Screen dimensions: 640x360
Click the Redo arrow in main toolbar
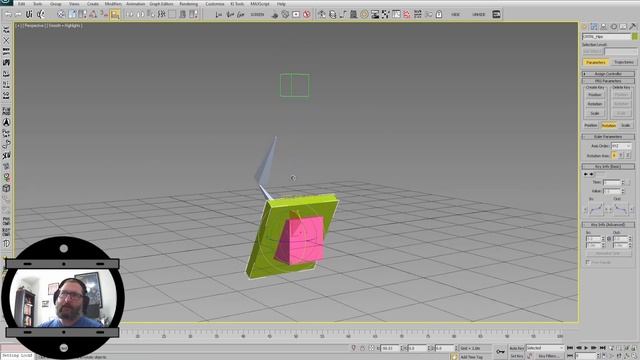tap(18, 14)
